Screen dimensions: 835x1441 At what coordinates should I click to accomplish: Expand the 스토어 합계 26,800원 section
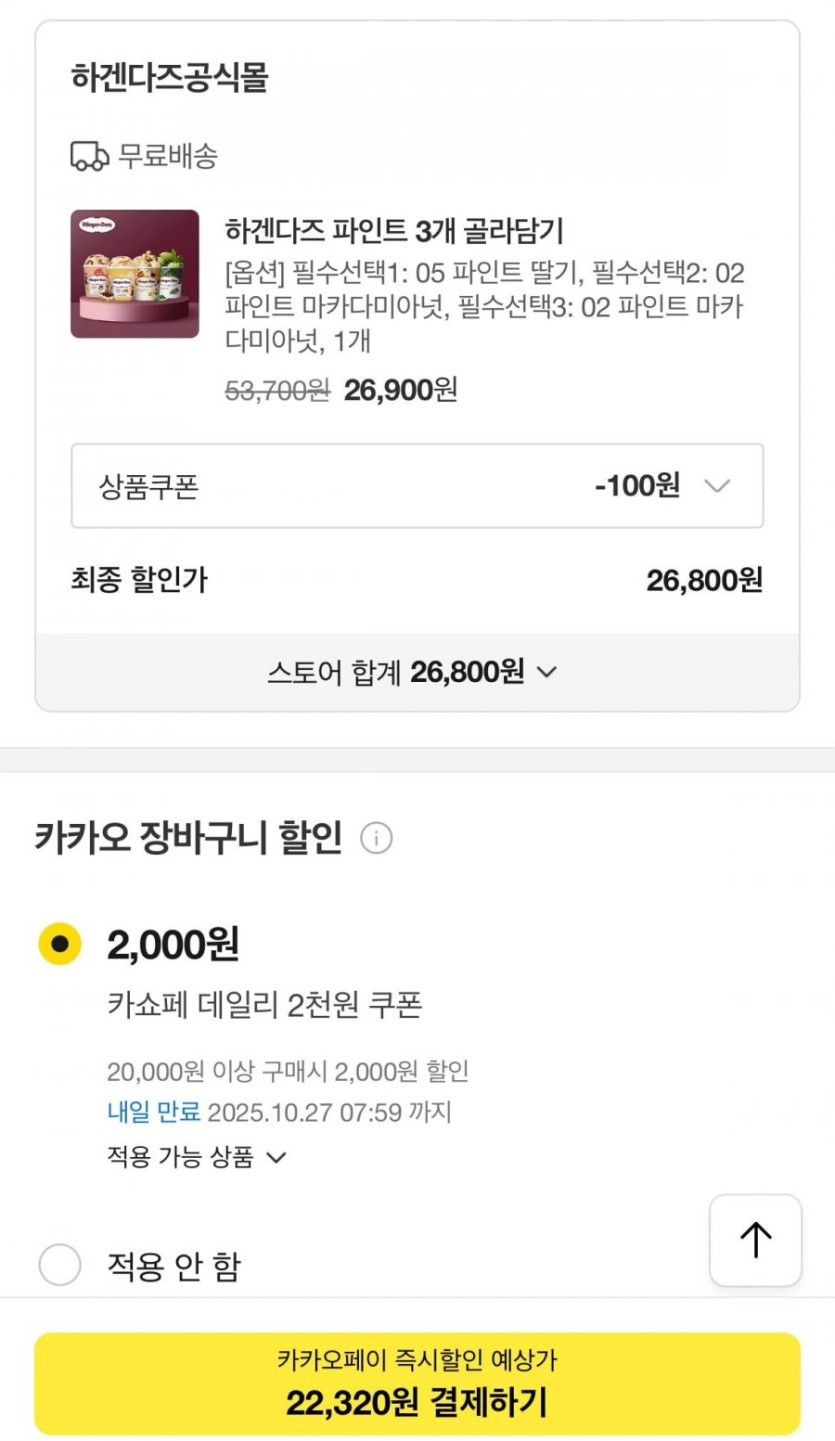[411, 672]
